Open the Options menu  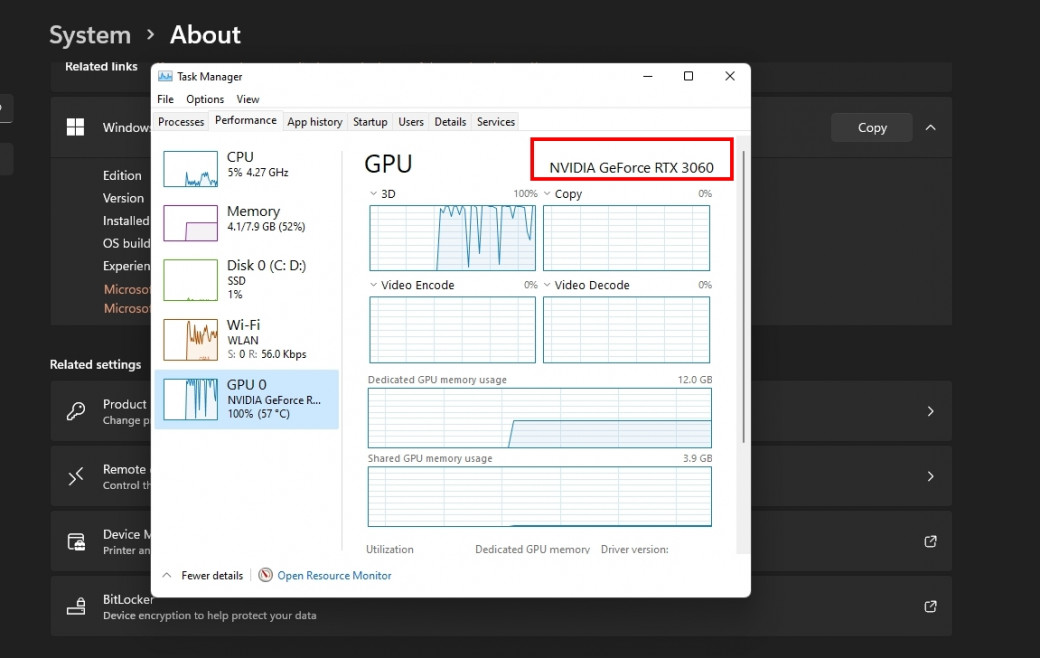tap(205, 99)
